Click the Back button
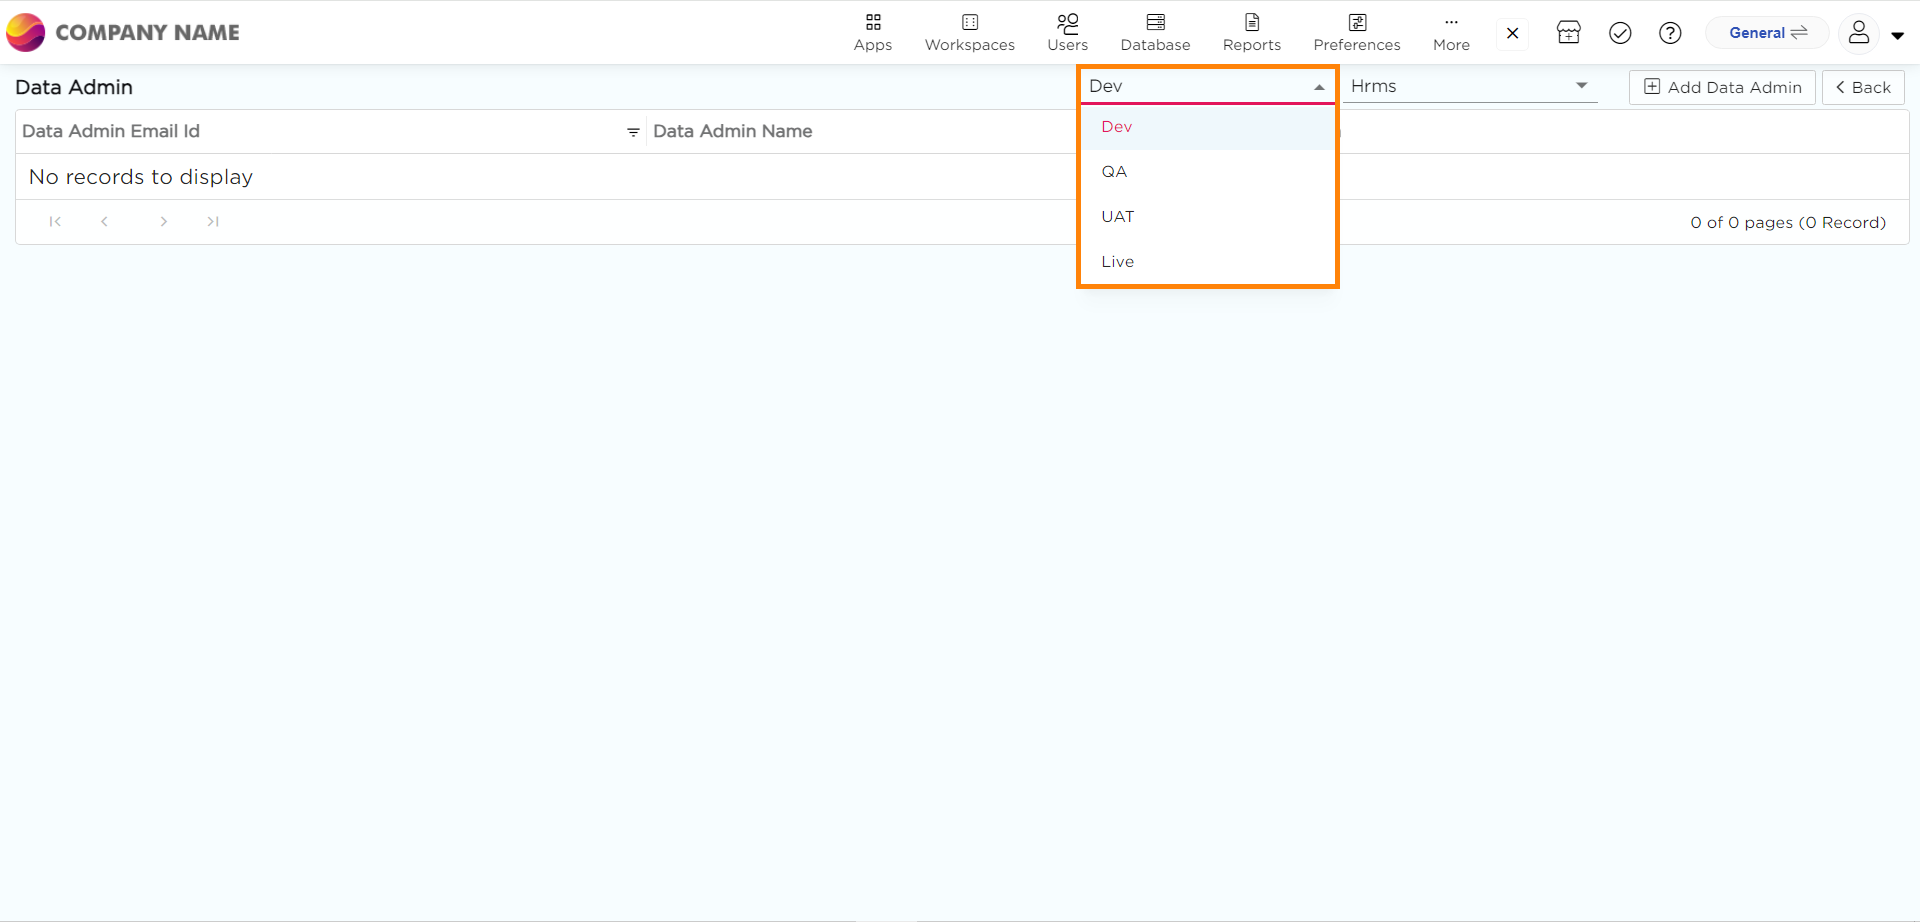Screen dimensions: 1920x922 click(1862, 87)
